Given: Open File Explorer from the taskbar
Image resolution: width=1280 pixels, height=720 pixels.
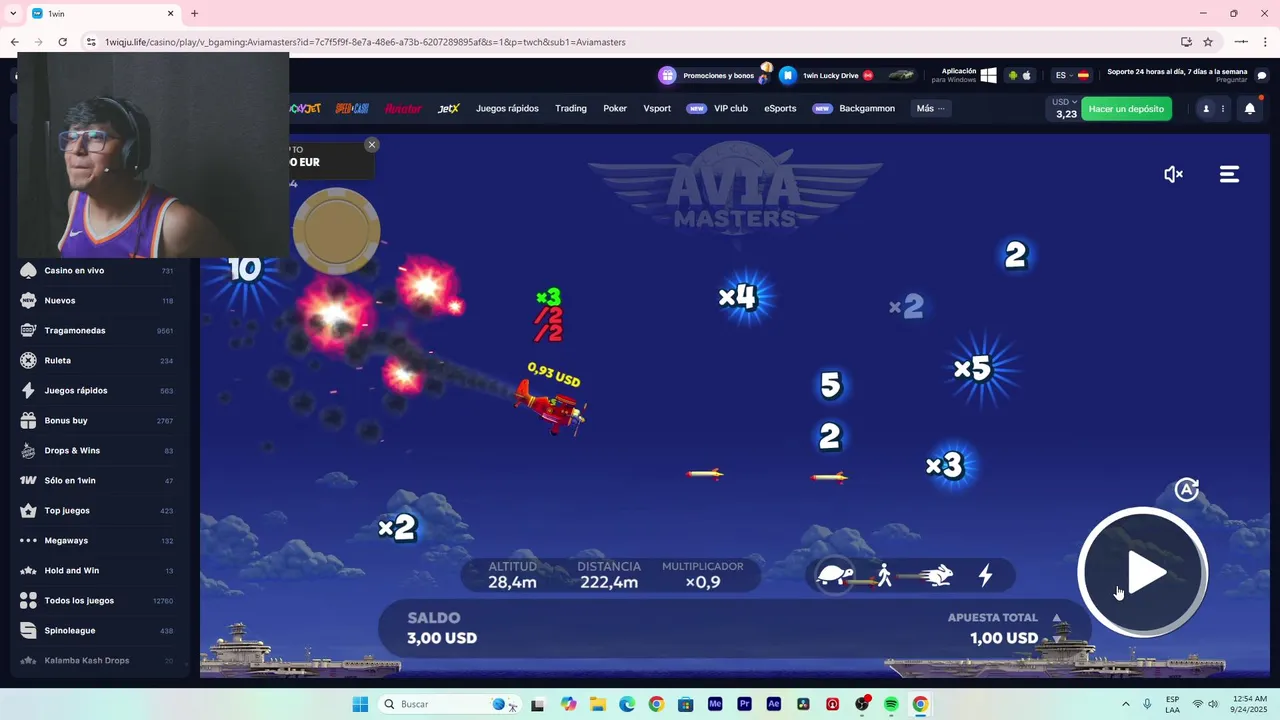Looking at the screenshot, I should pyautogui.click(x=597, y=704).
